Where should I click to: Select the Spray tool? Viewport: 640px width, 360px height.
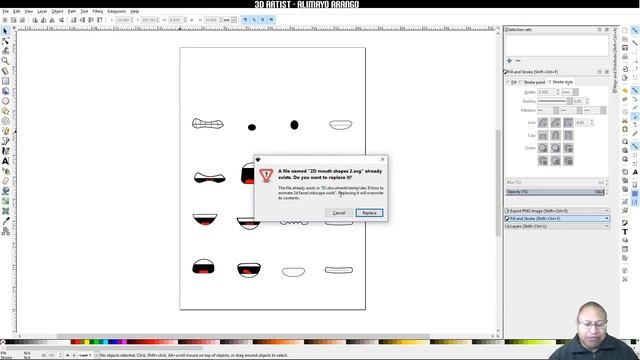click(5, 171)
